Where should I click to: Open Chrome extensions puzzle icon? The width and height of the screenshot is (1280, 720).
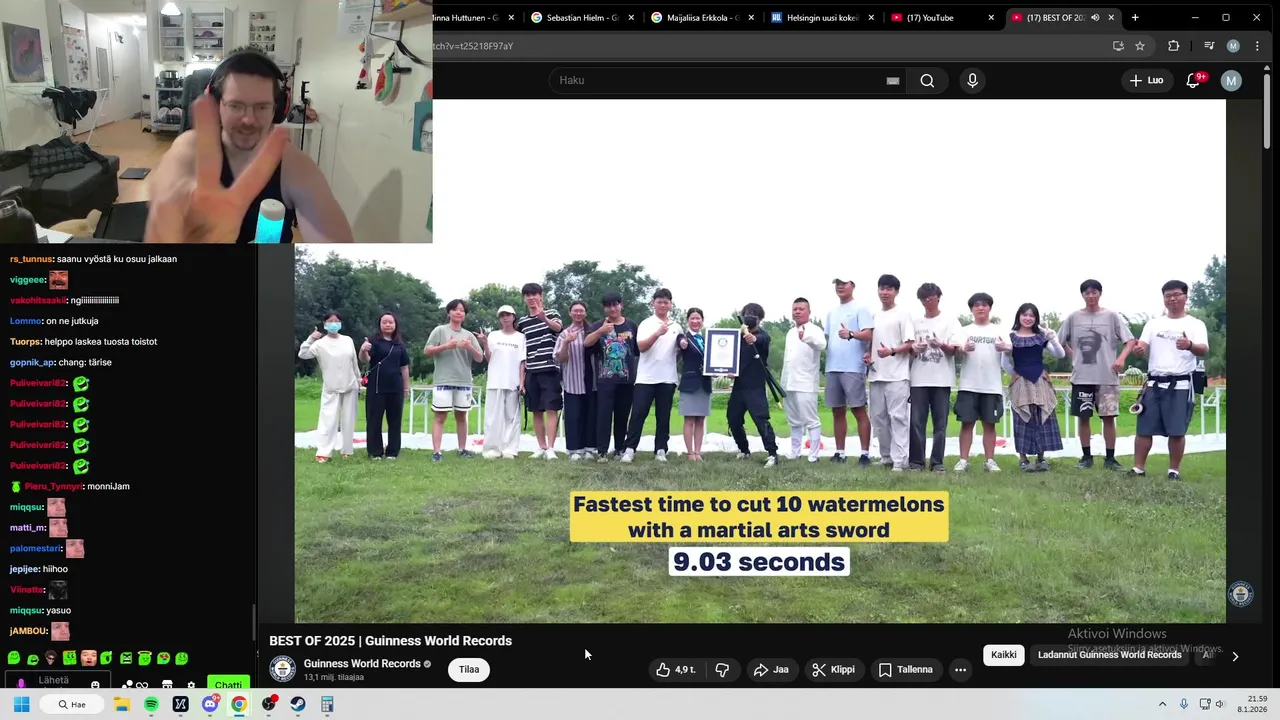tap(1174, 46)
